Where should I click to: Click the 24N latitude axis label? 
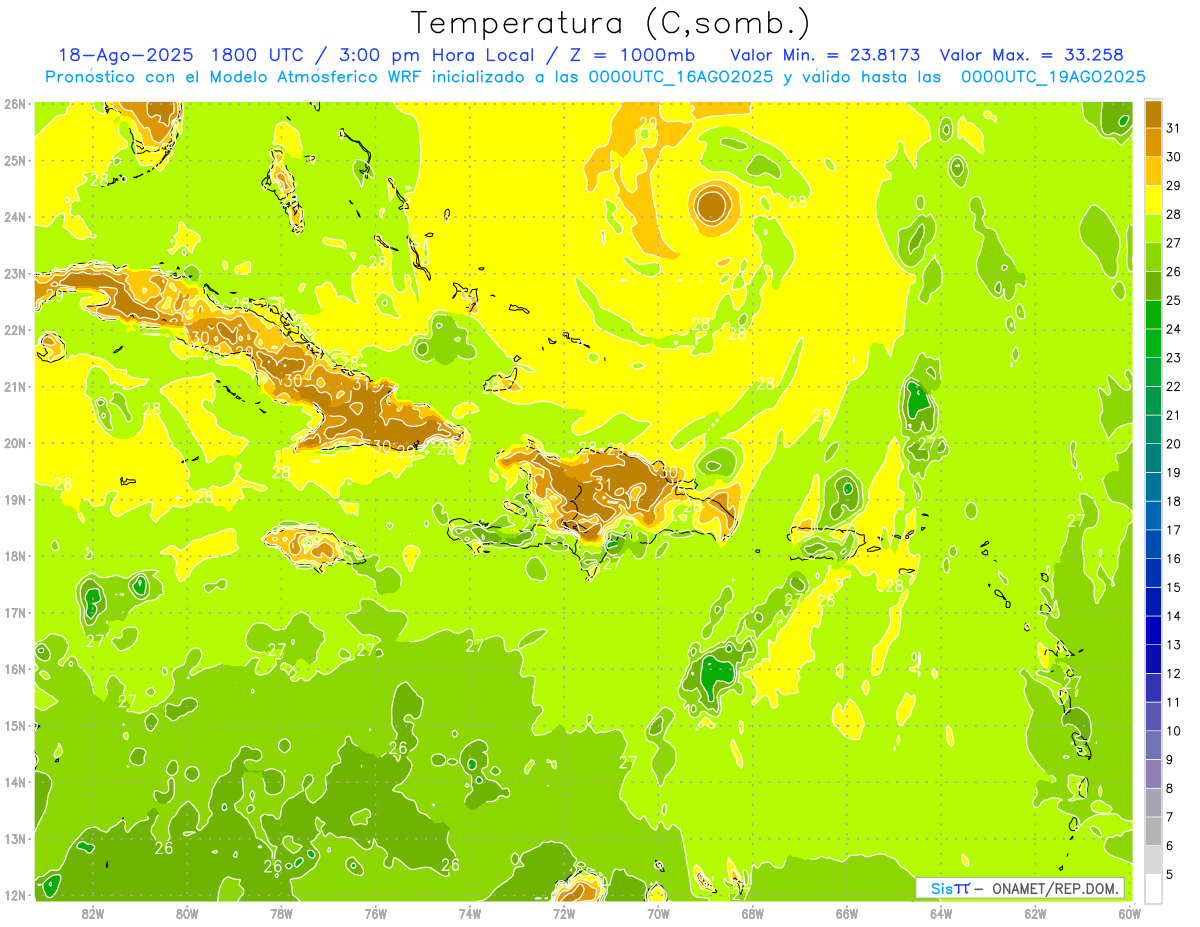(x=15, y=217)
